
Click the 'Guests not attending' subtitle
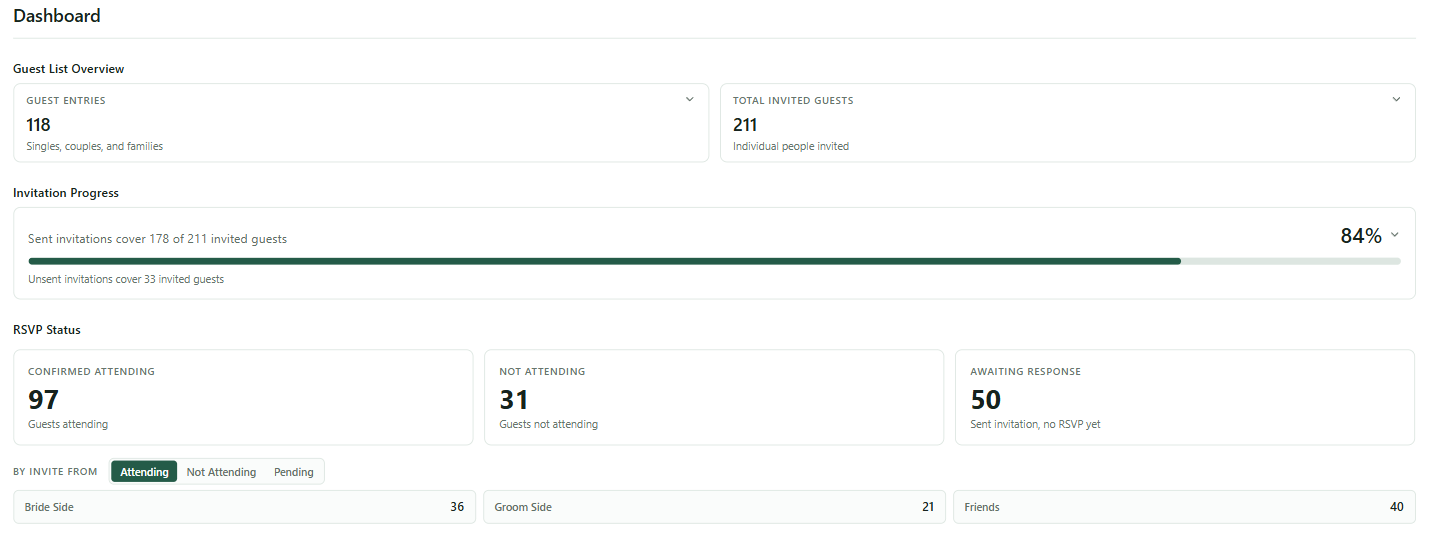pyautogui.click(x=549, y=424)
